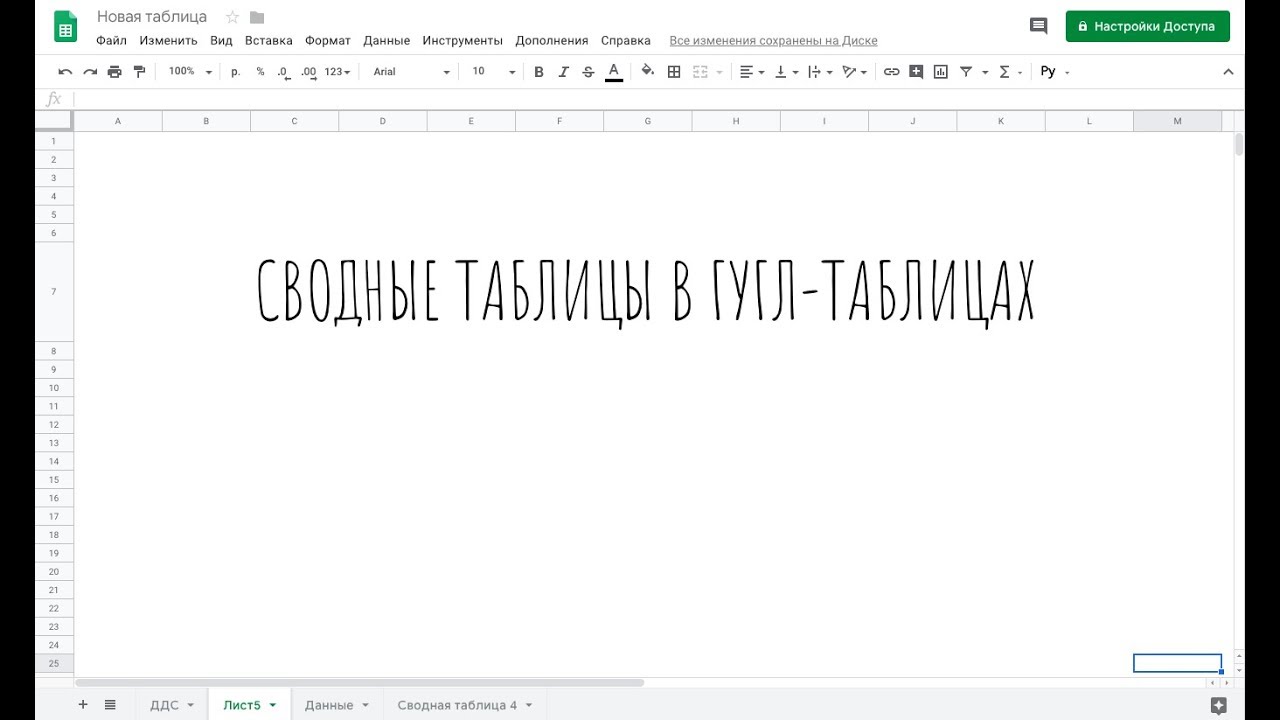The width and height of the screenshot is (1280, 720).
Task: Select column M header
Action: tap(1177, 121)
